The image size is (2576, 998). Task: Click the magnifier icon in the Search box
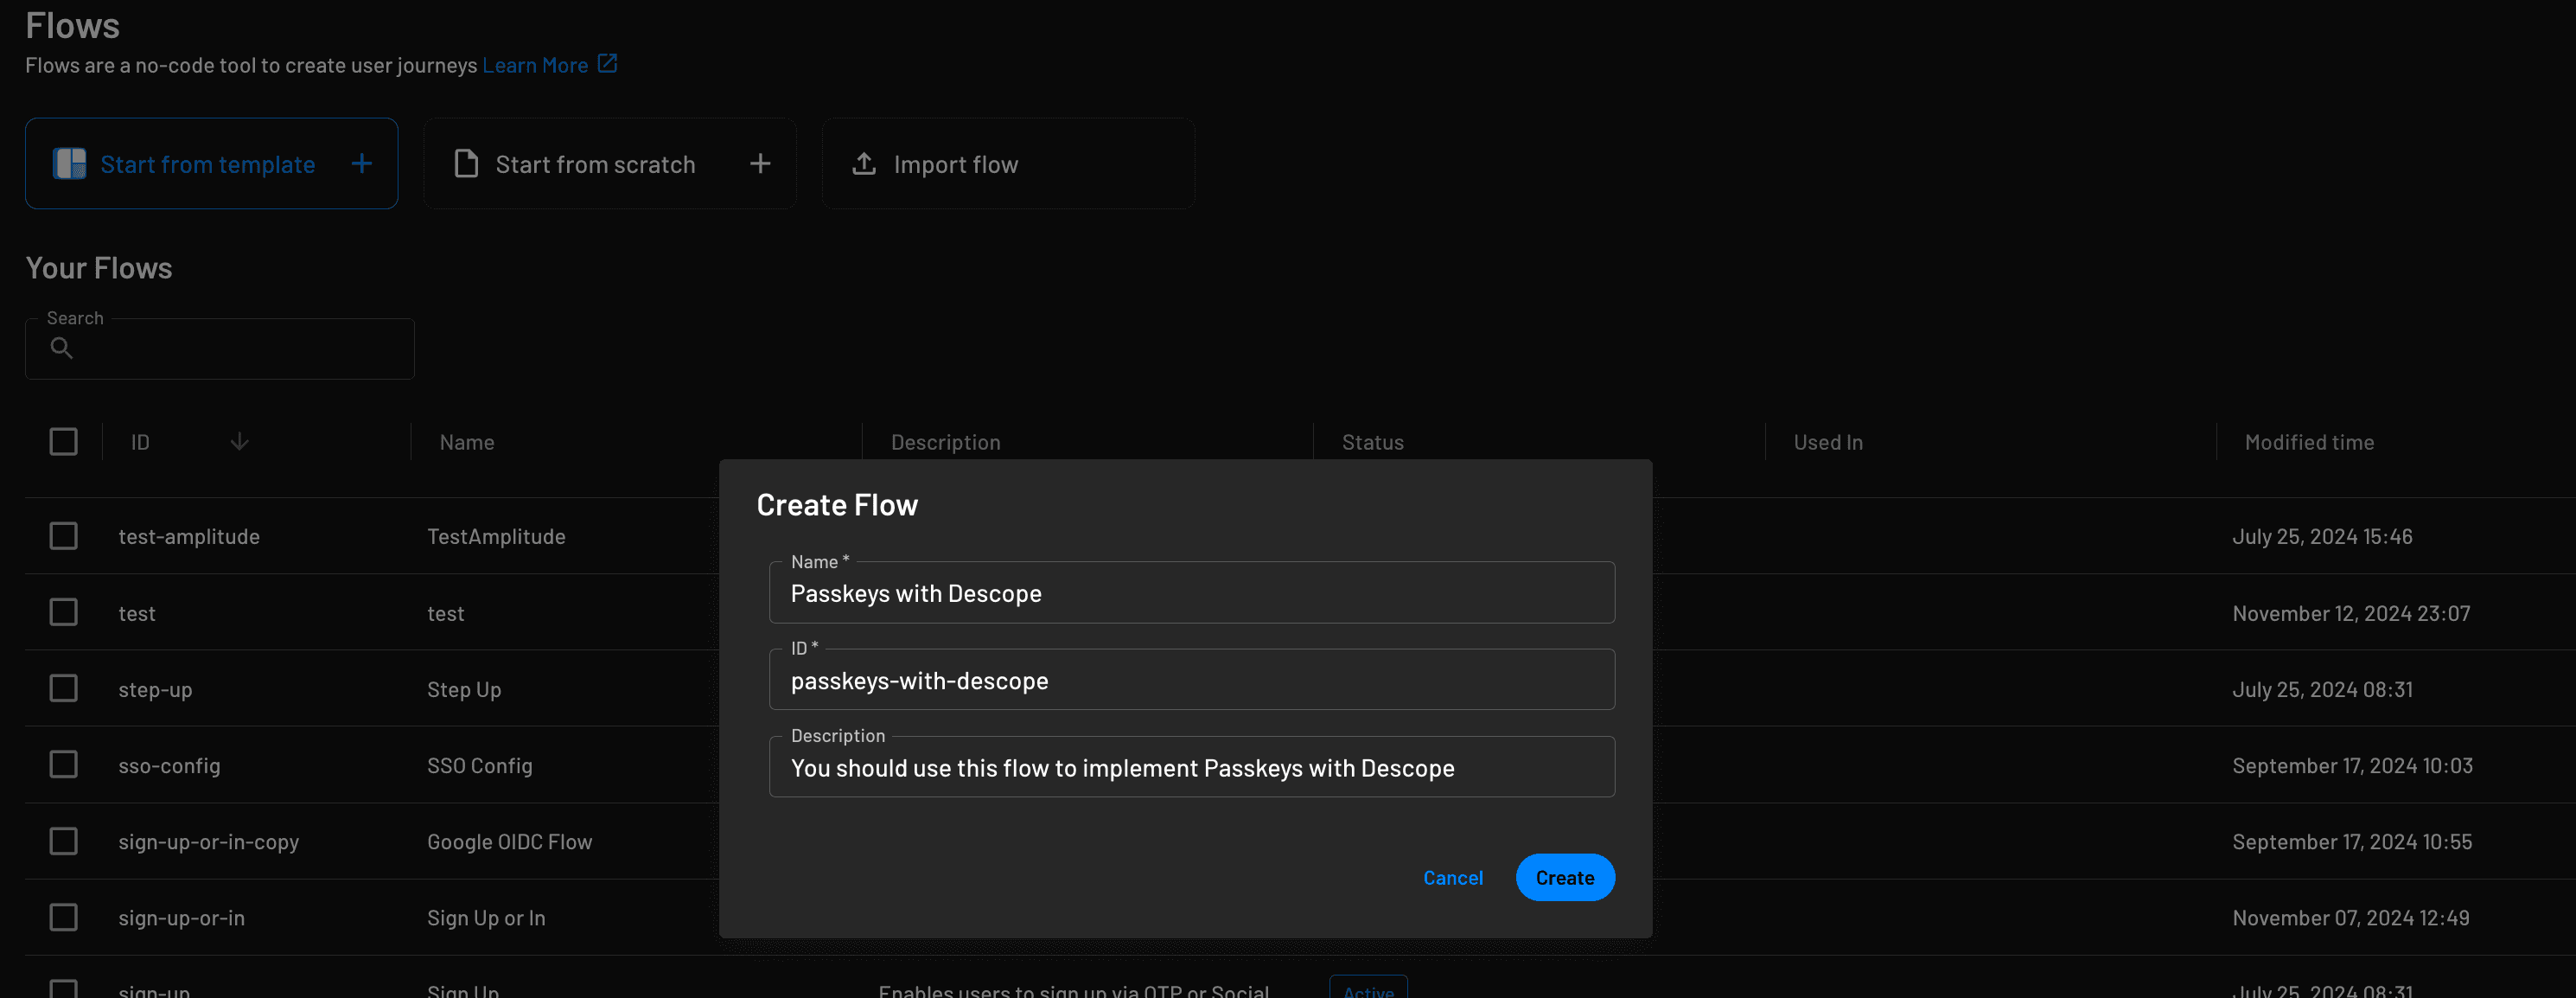61,347
